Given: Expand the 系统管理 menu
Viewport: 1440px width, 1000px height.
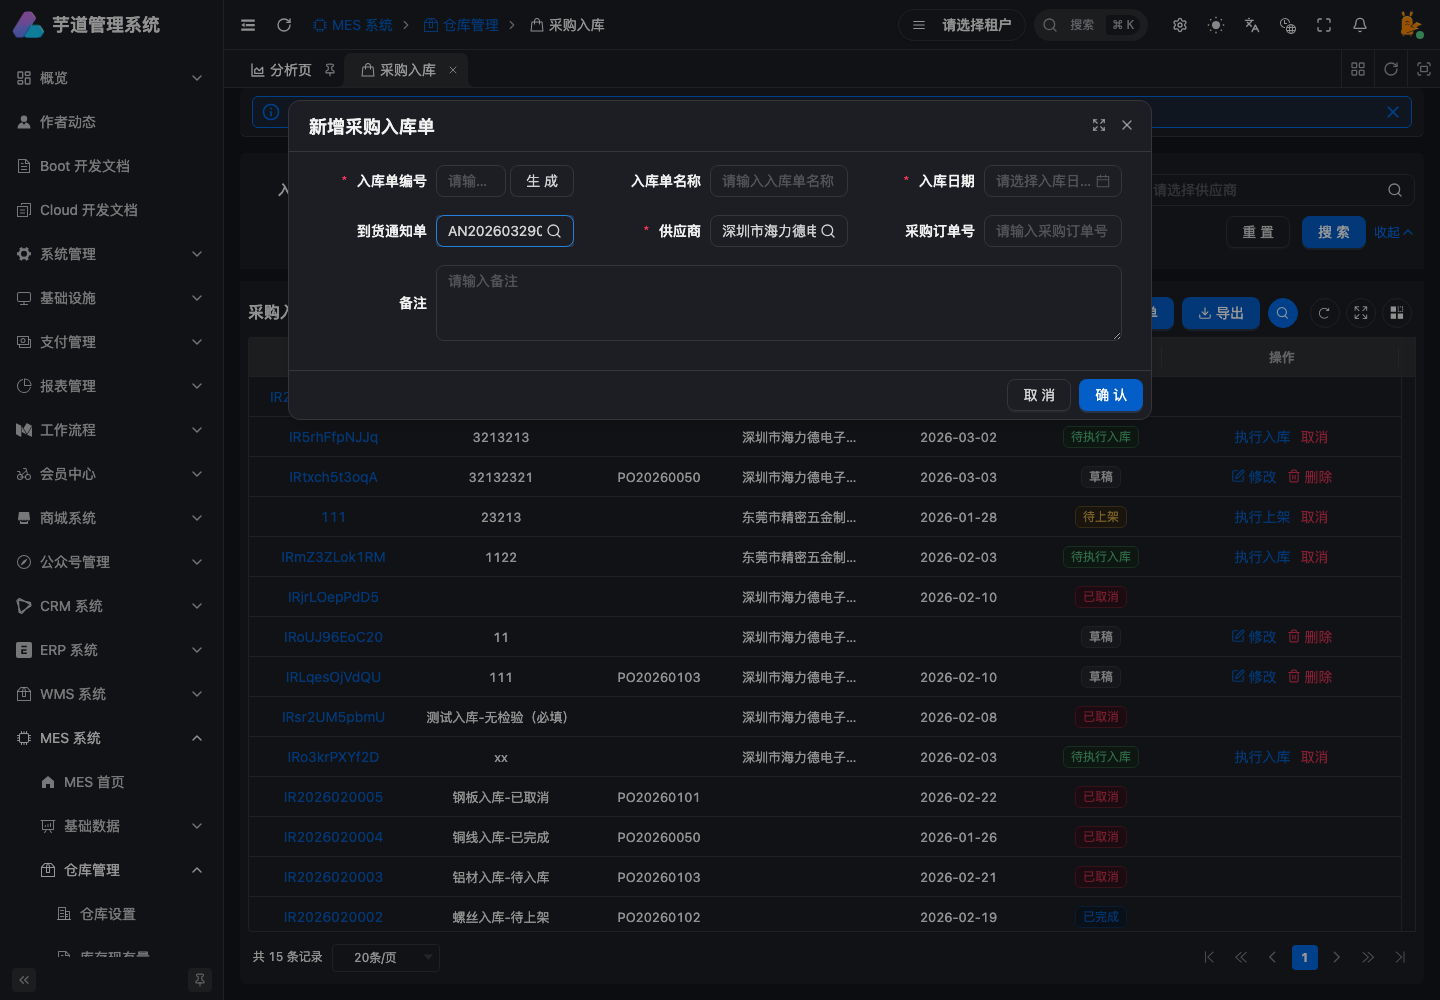Looking at the screenshot, I should [111, 254].
